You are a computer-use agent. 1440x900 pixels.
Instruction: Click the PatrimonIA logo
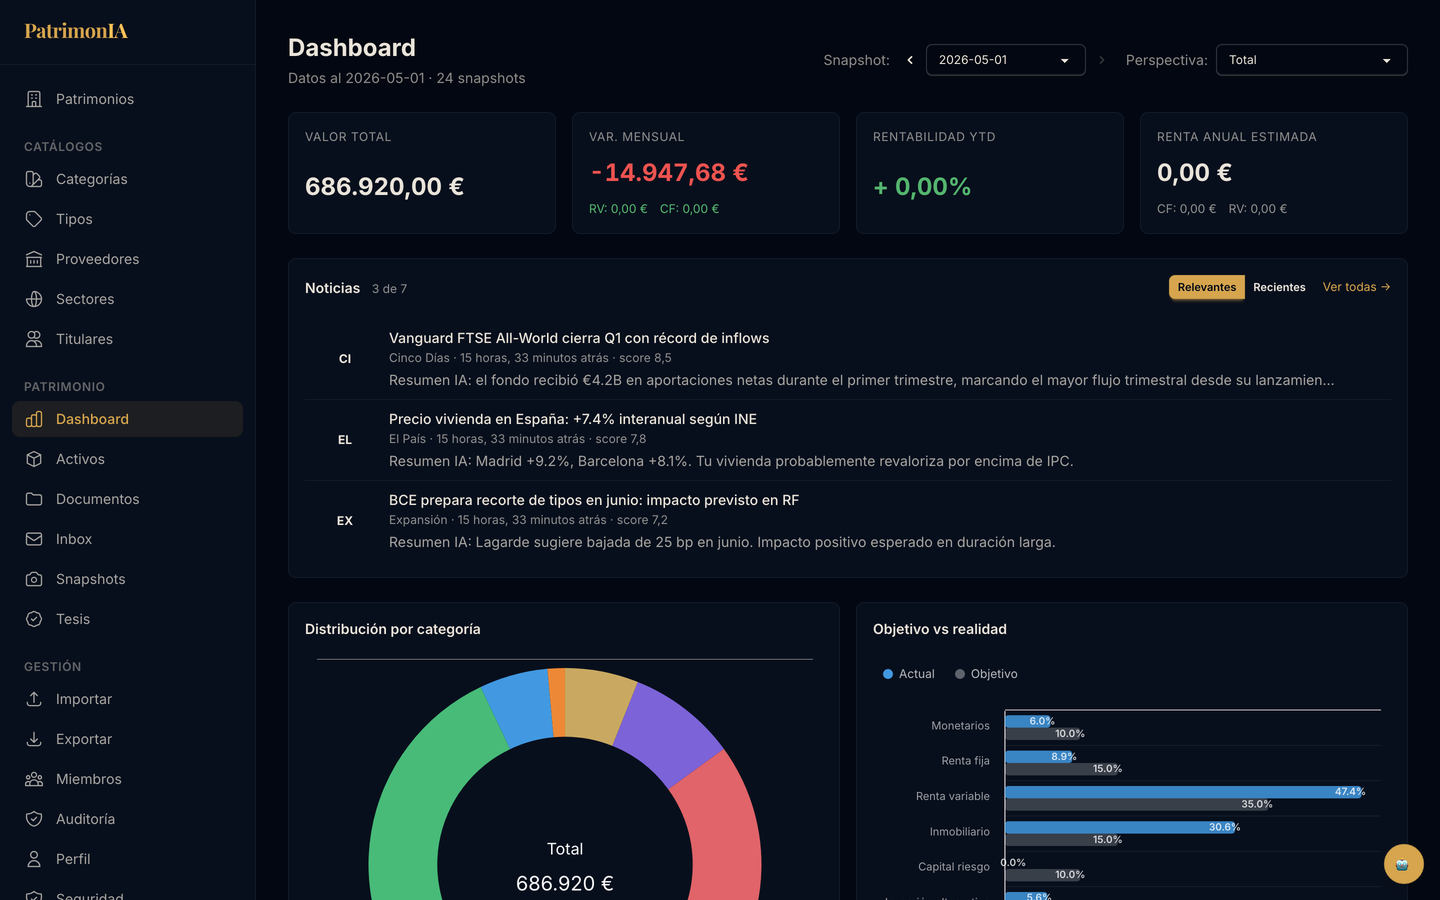76,31
